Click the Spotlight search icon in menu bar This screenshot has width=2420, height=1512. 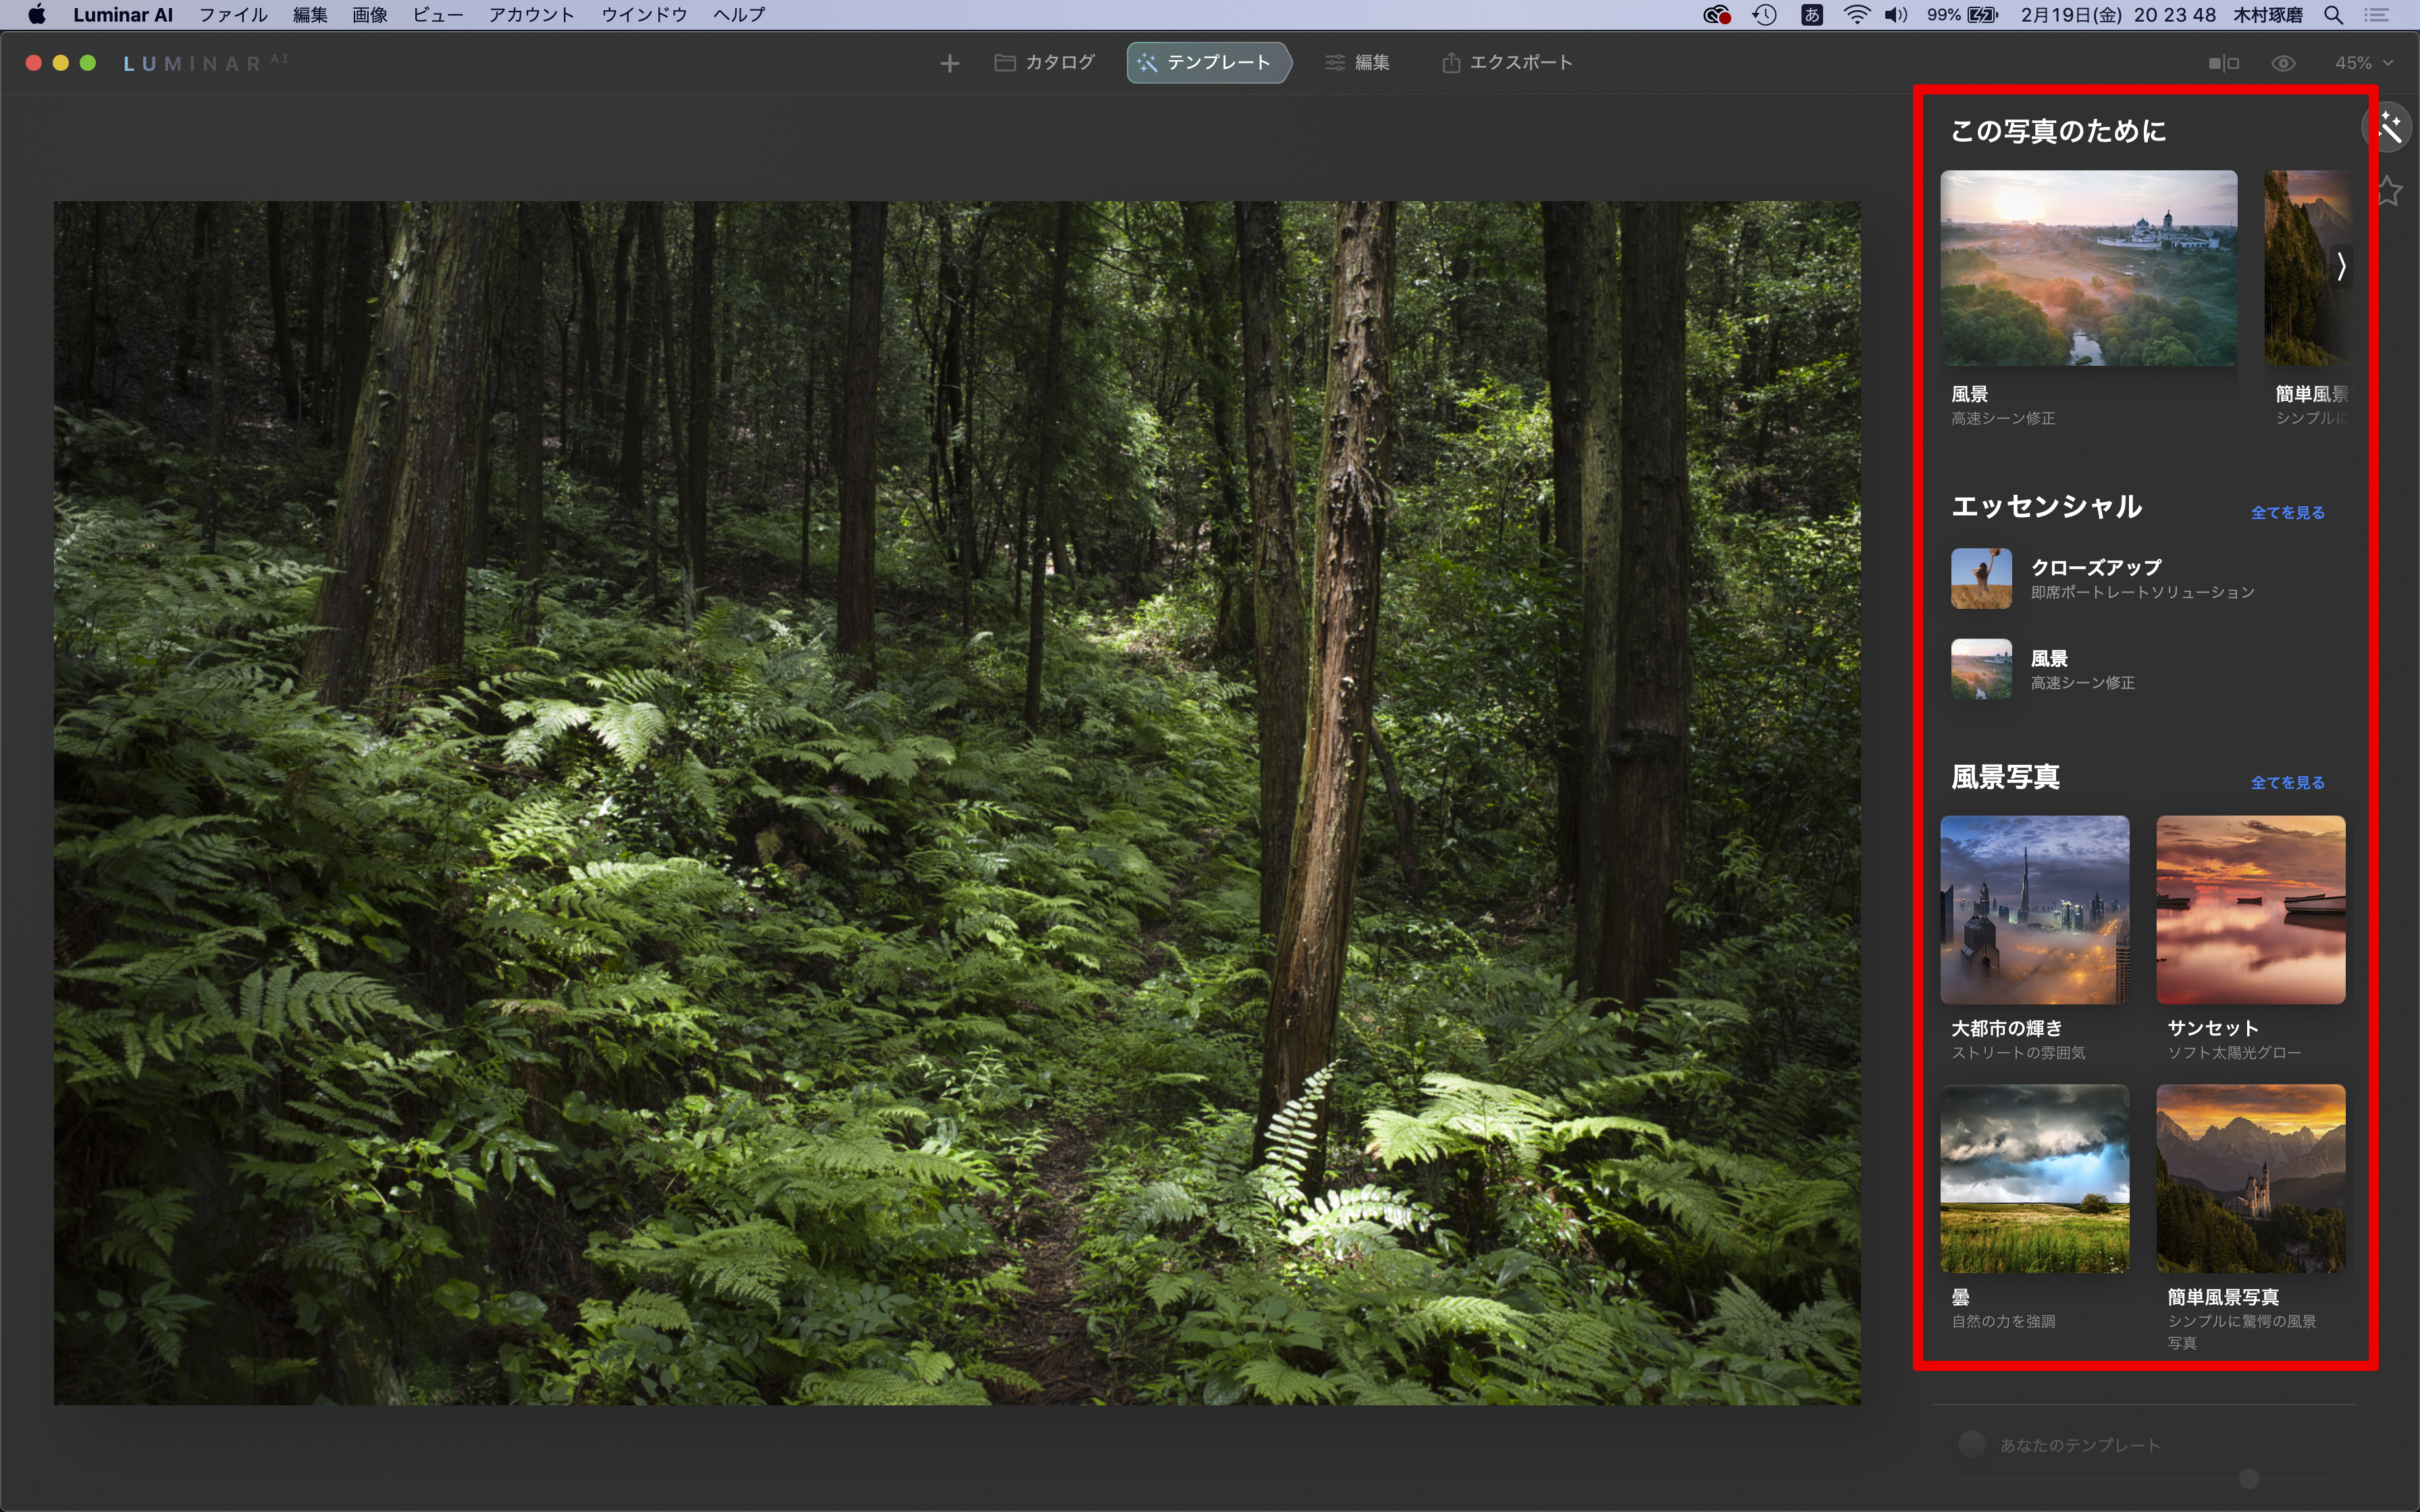[2333, 15]
